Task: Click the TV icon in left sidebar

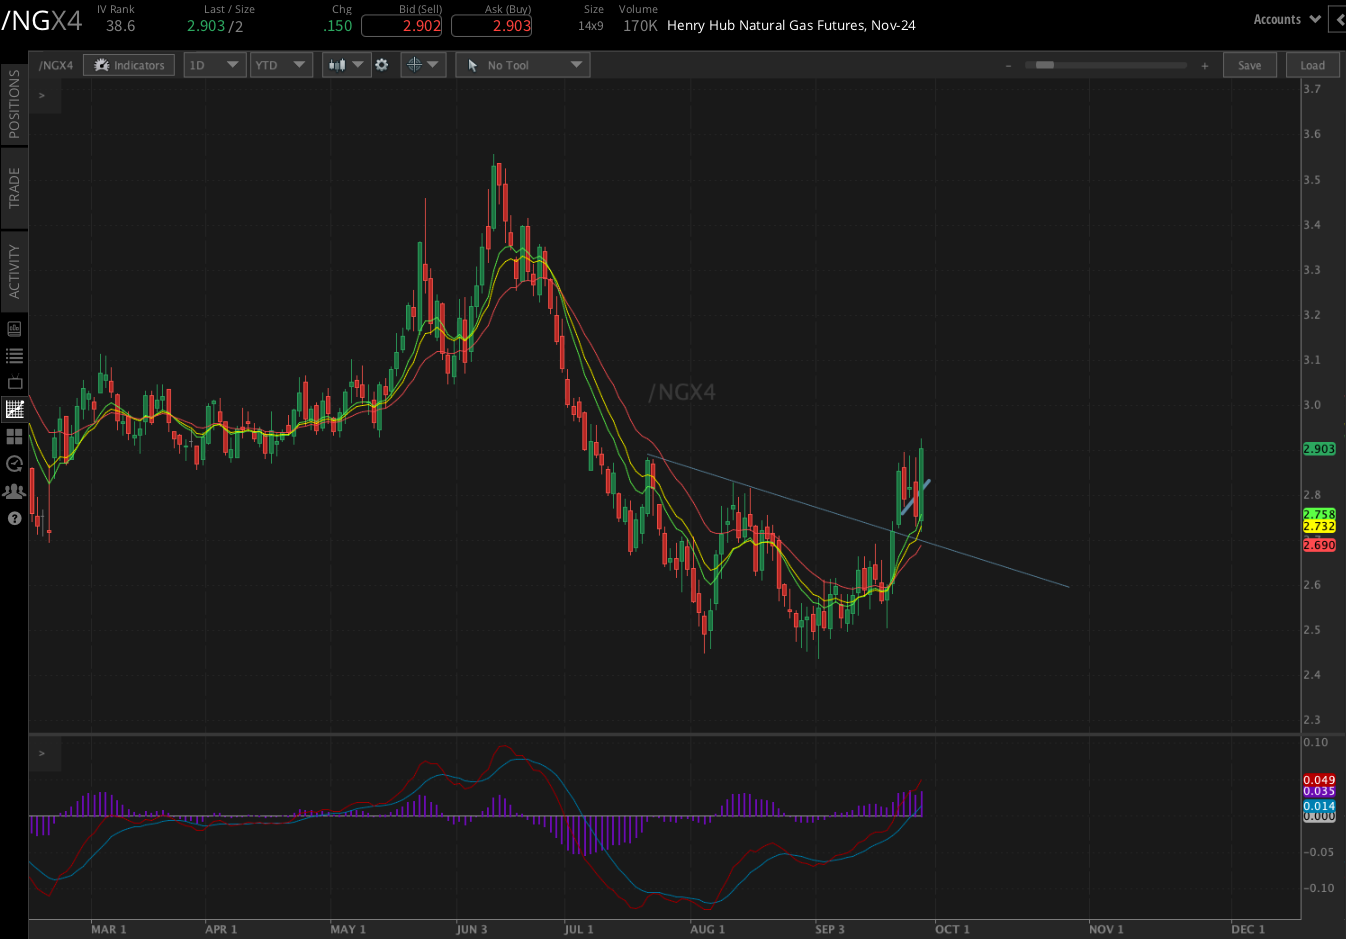Action: pyautogui.click(x=14, y=383)
